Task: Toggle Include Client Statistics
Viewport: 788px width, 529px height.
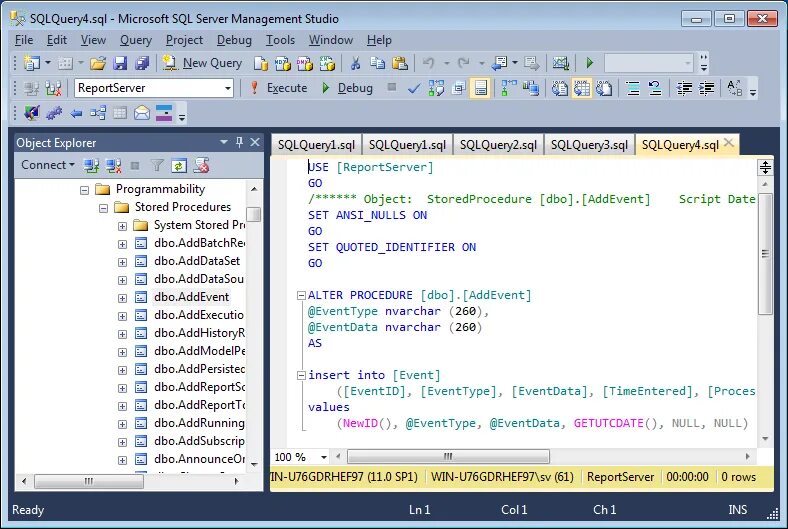Action: click(531, 88)
